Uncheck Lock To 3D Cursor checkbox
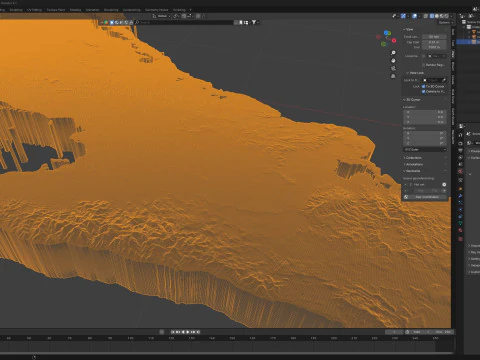This screenshot has height=360, width=480. click(x=424, y=86)
